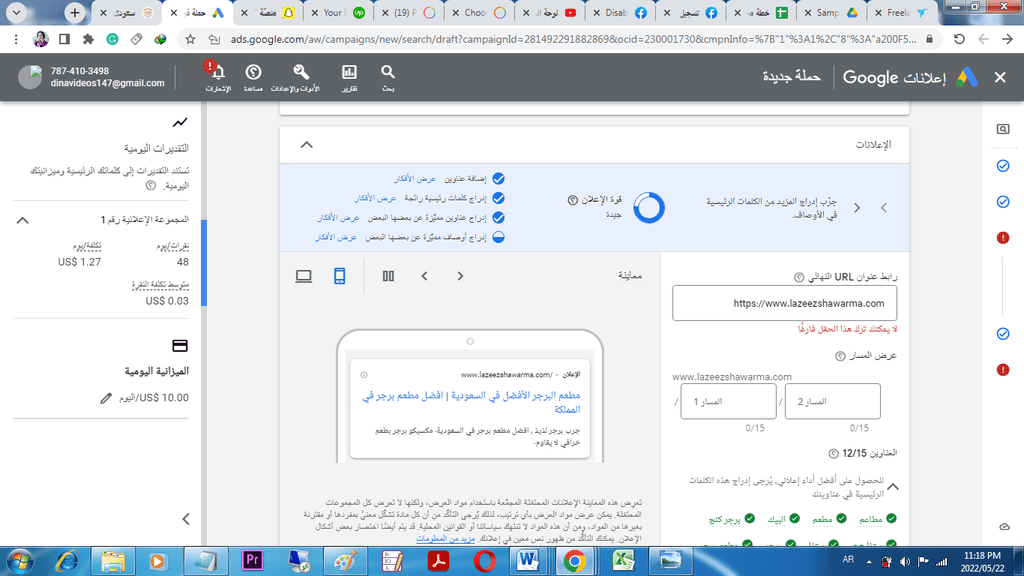
Task: Click help icon under daily estimates text
Action: tap(151, 185)
